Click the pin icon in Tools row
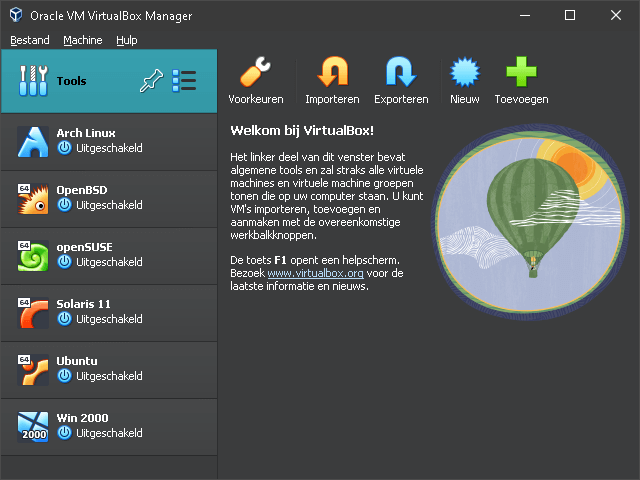The height and width of the screenshot is (480, 640). [x=151, y=81]
